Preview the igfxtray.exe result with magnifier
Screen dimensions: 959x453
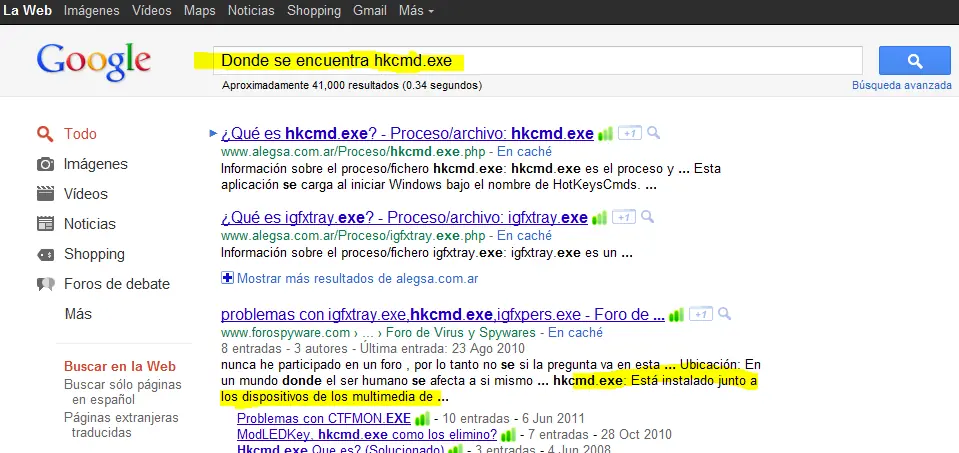coord(647,216)
